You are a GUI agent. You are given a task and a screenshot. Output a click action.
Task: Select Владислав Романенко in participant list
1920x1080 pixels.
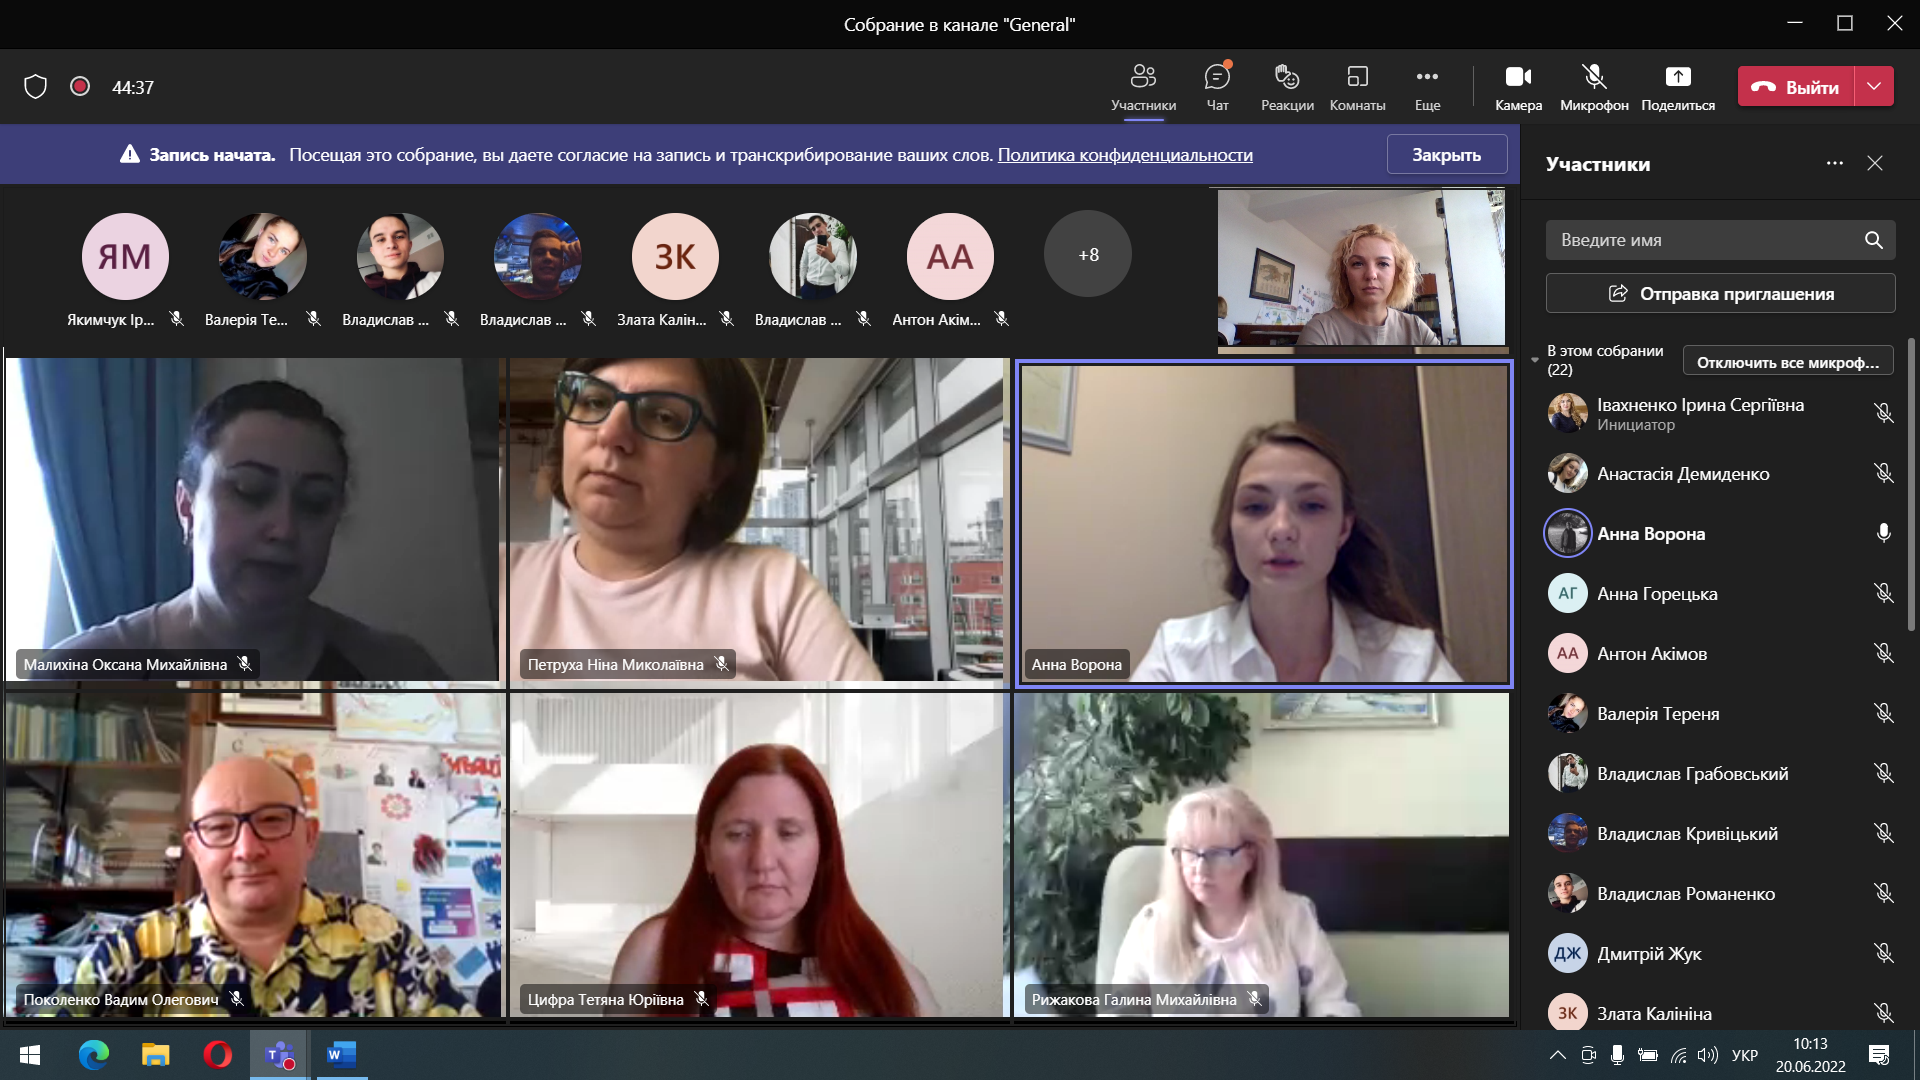click(x=1720, y=893)
